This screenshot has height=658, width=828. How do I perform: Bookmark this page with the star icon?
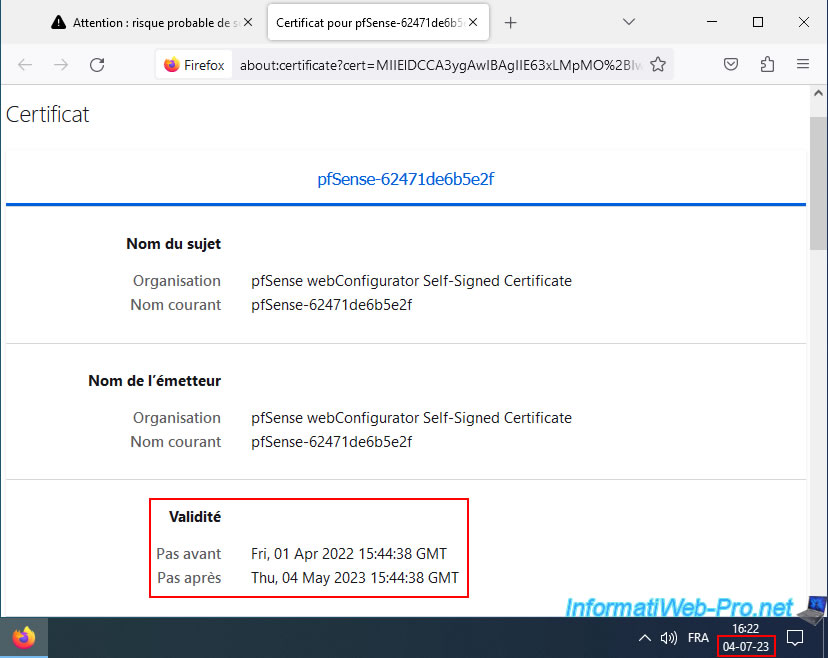tap(658, 64)
